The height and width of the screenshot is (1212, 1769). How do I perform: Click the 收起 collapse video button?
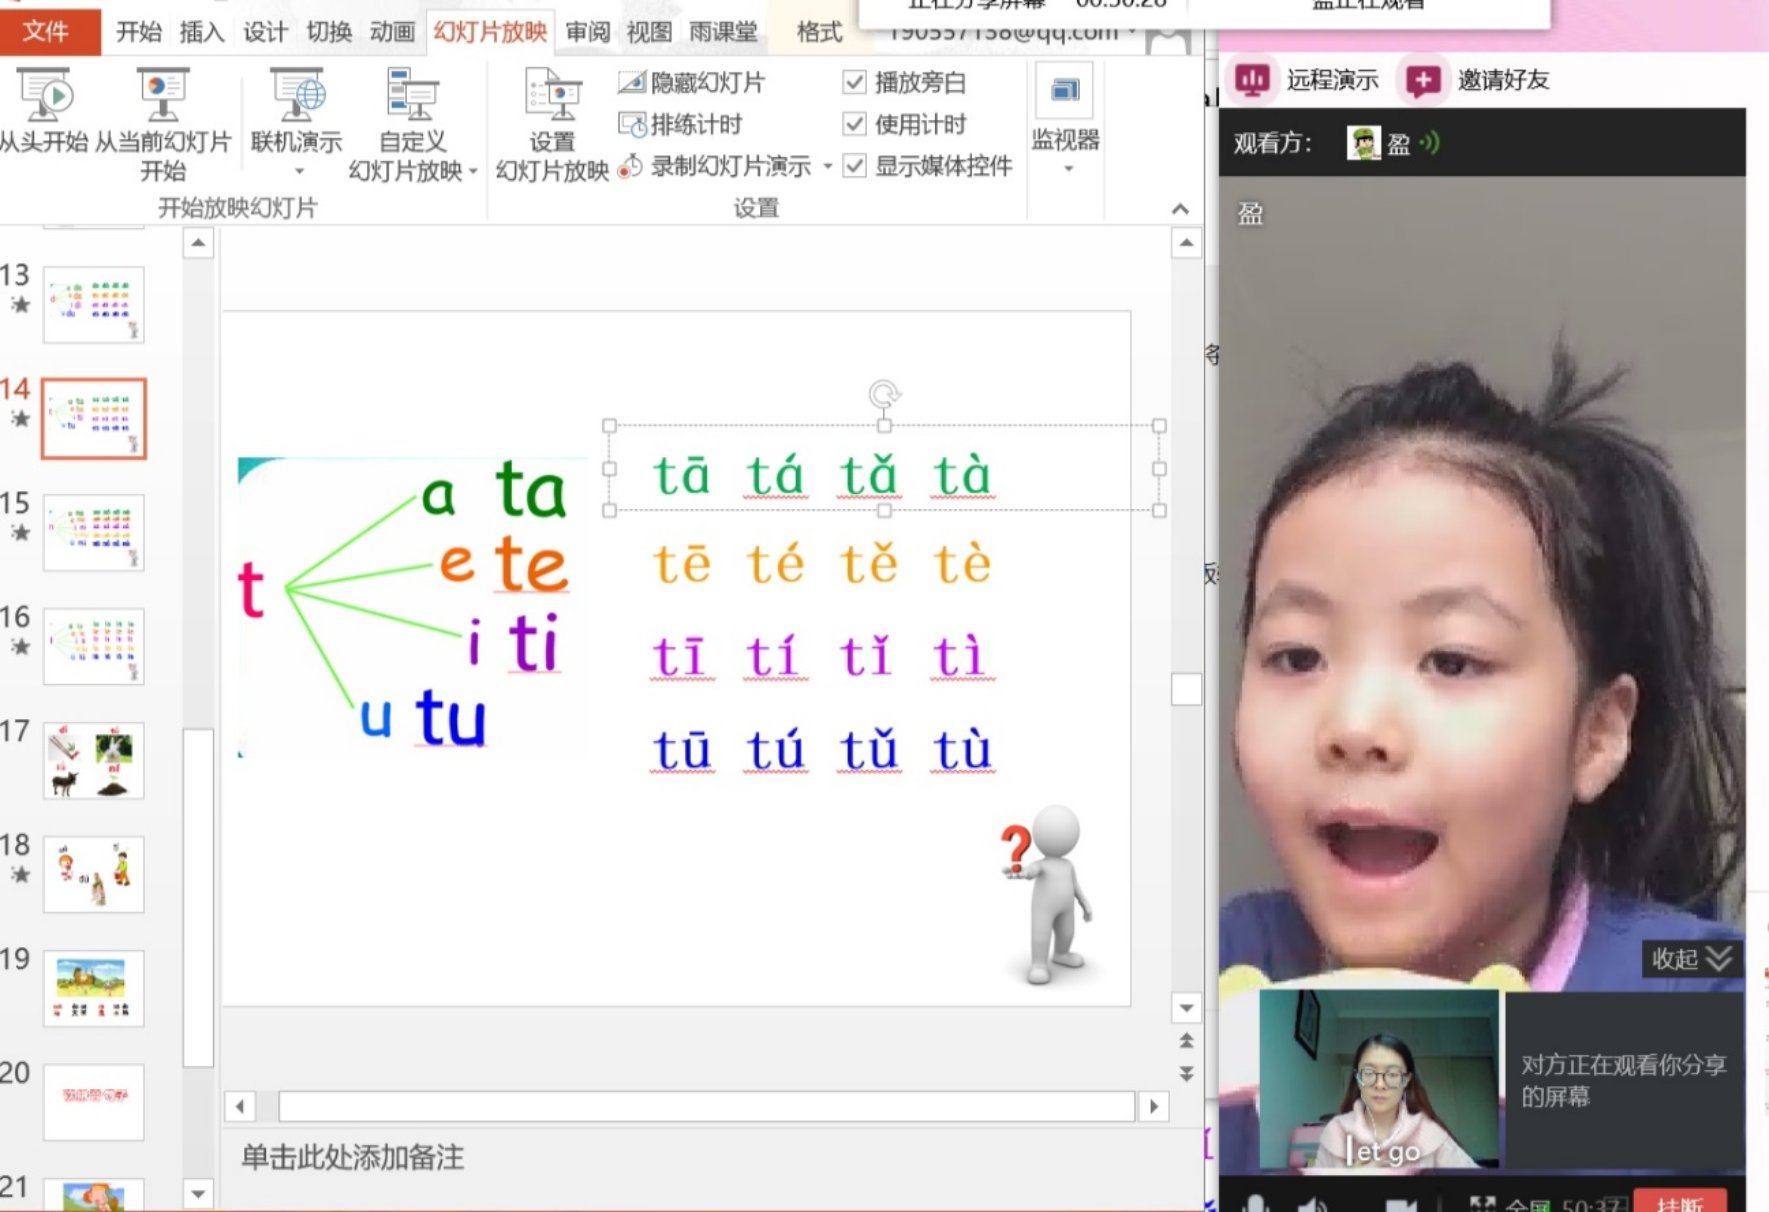(1690, 959)
